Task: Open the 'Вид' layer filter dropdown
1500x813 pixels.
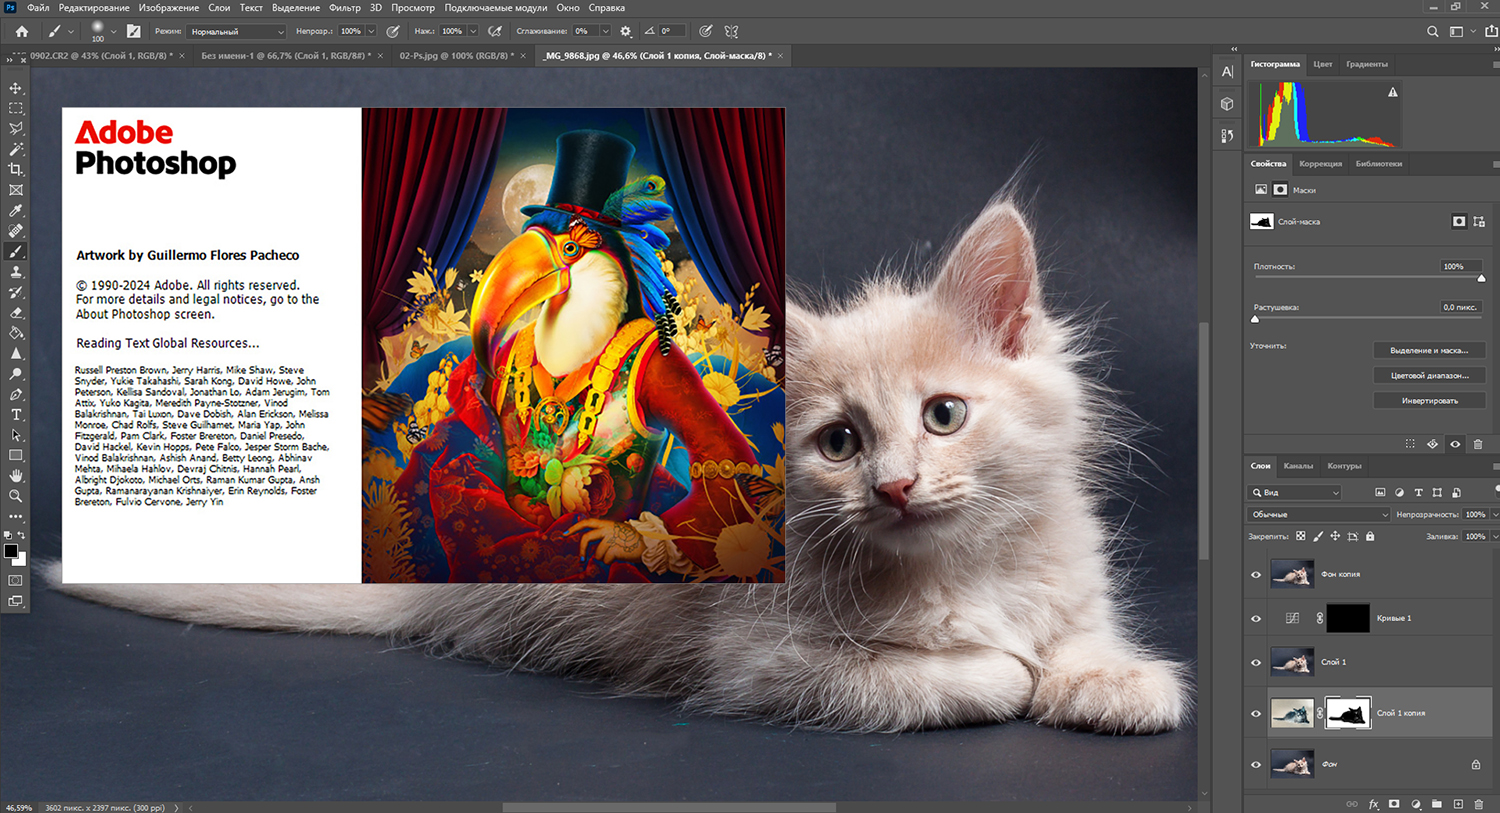Action: [x=1296, y=493]
